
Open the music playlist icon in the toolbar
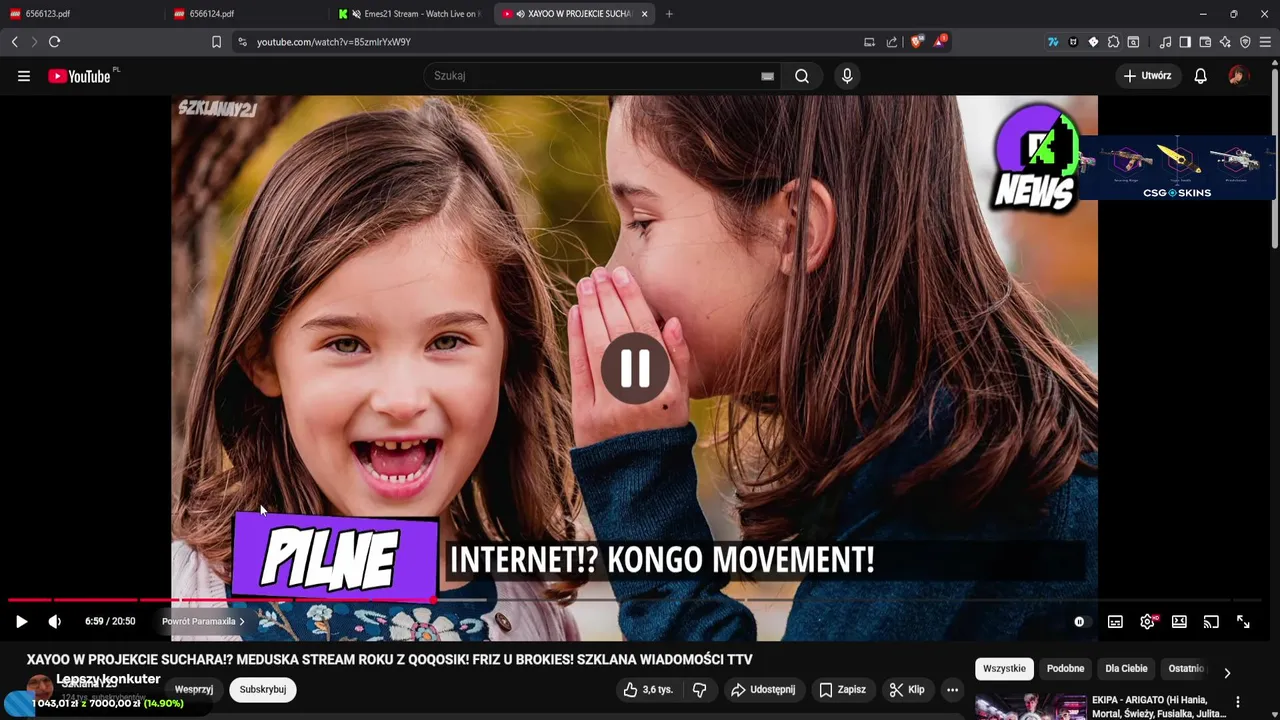click(1165, 42)
